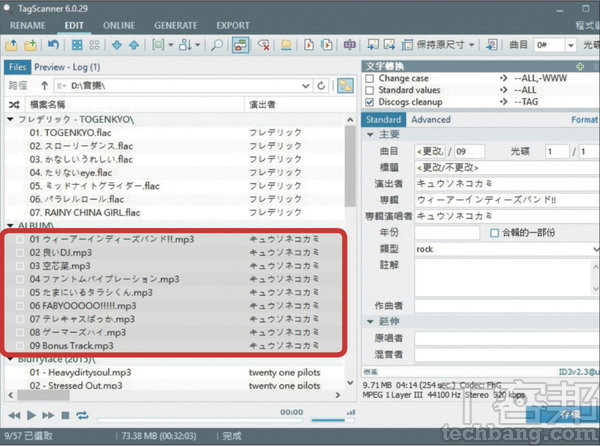The image size is (600, 446).
Task: Switch to the RENAME tab
Action: (28, 26)
